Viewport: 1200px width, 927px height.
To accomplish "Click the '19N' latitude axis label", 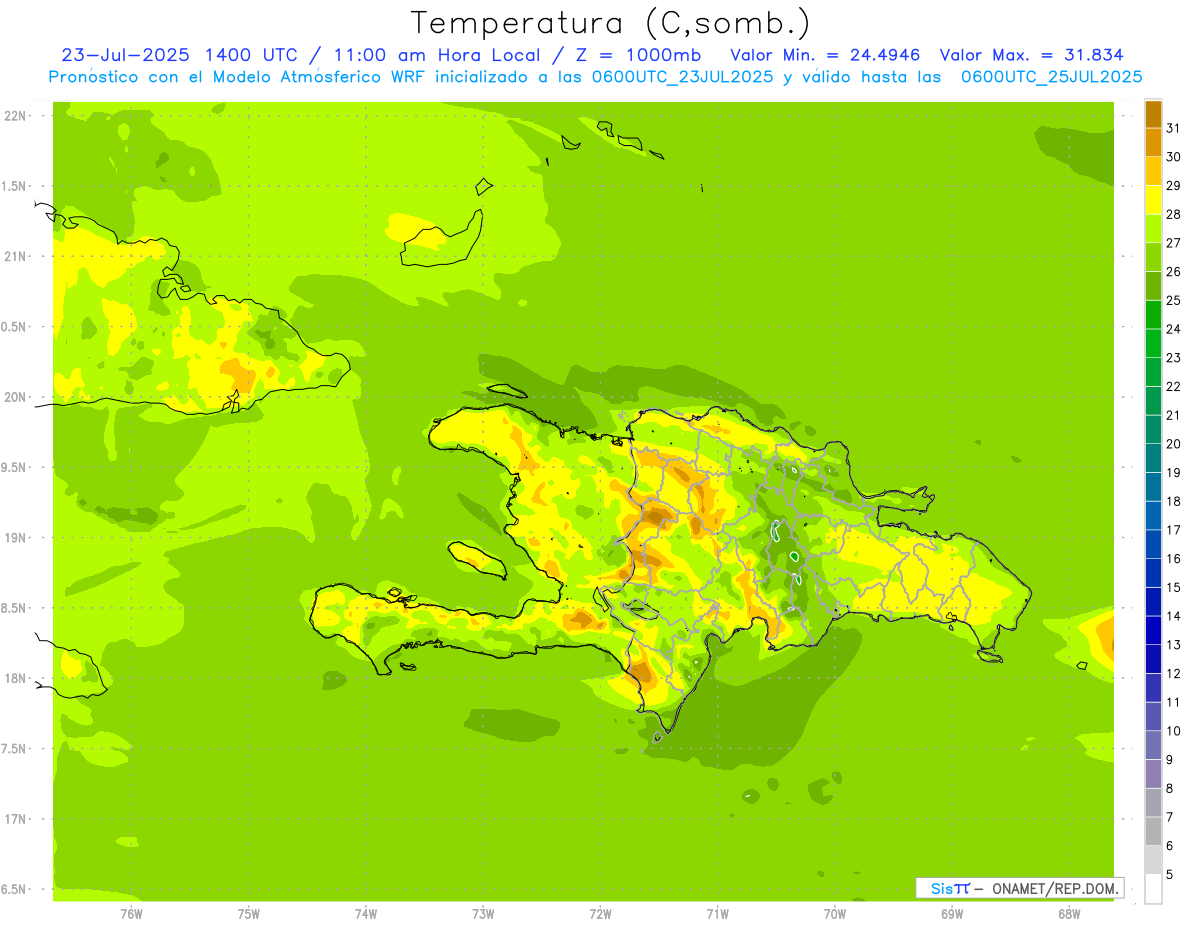I will 15,538.
